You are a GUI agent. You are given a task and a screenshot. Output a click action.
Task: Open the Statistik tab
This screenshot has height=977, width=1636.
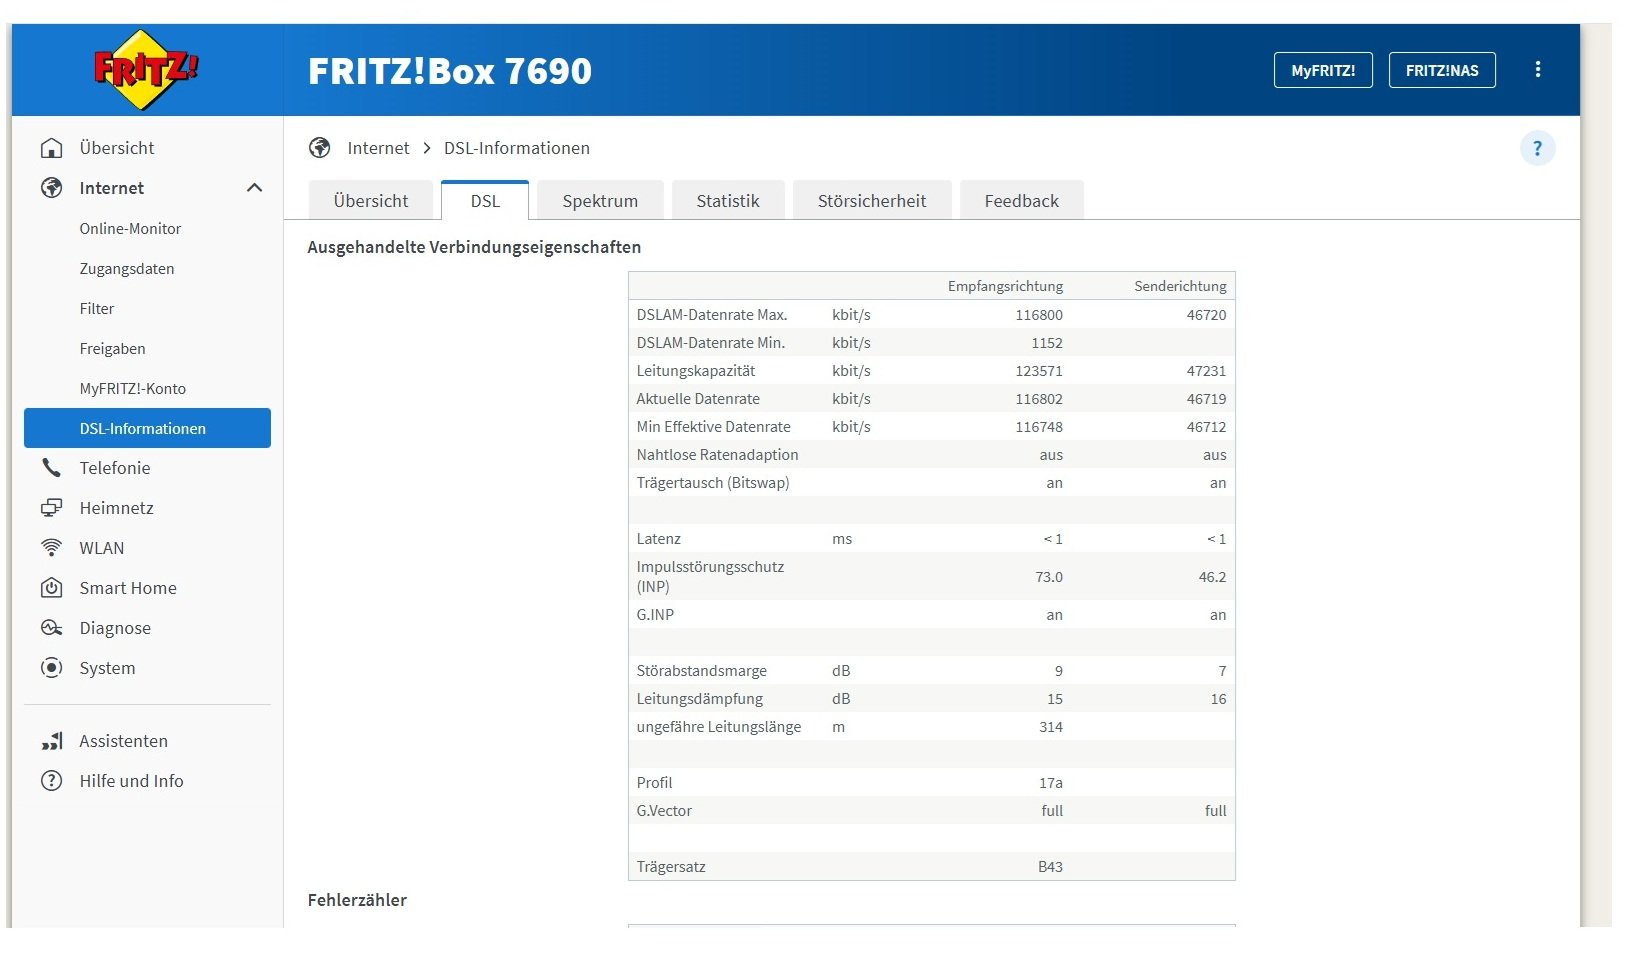(x=728, y=200)
